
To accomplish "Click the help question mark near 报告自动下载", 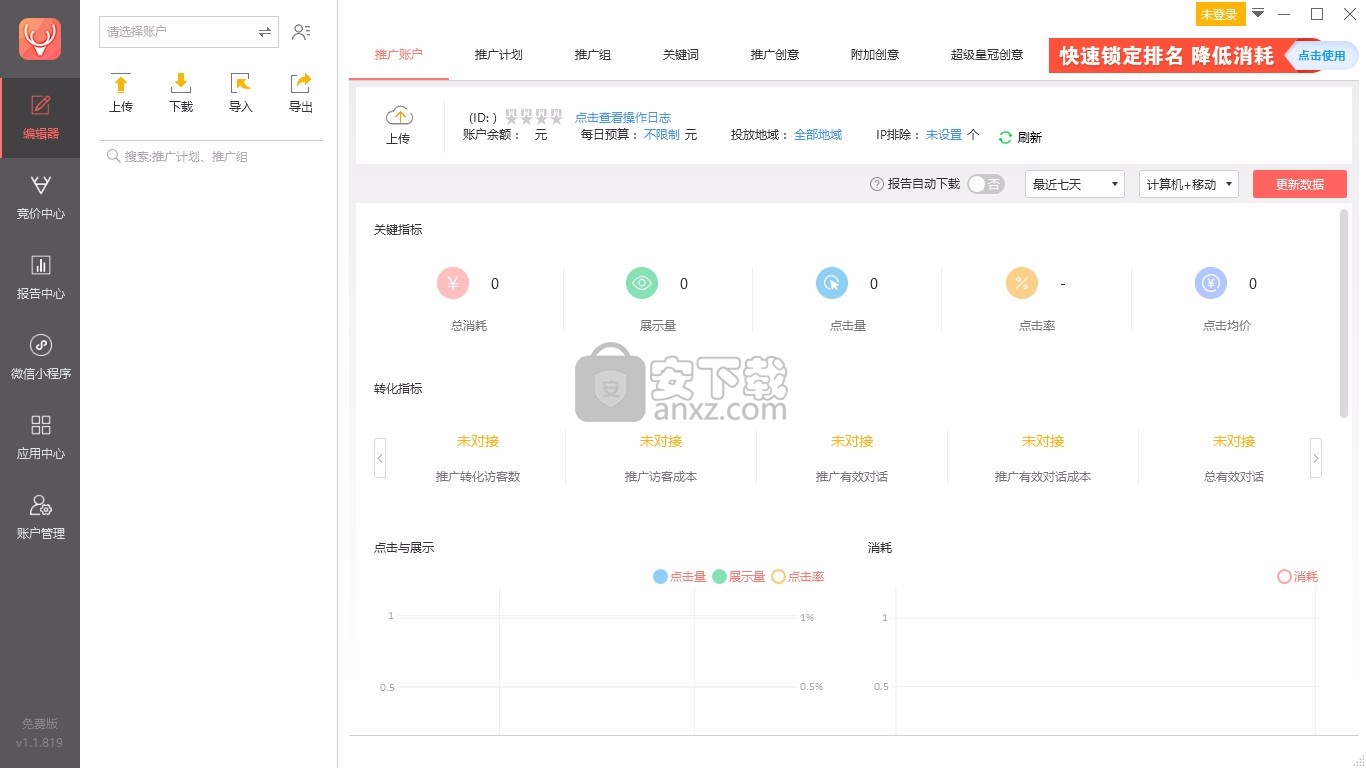I will pos(877,184).
